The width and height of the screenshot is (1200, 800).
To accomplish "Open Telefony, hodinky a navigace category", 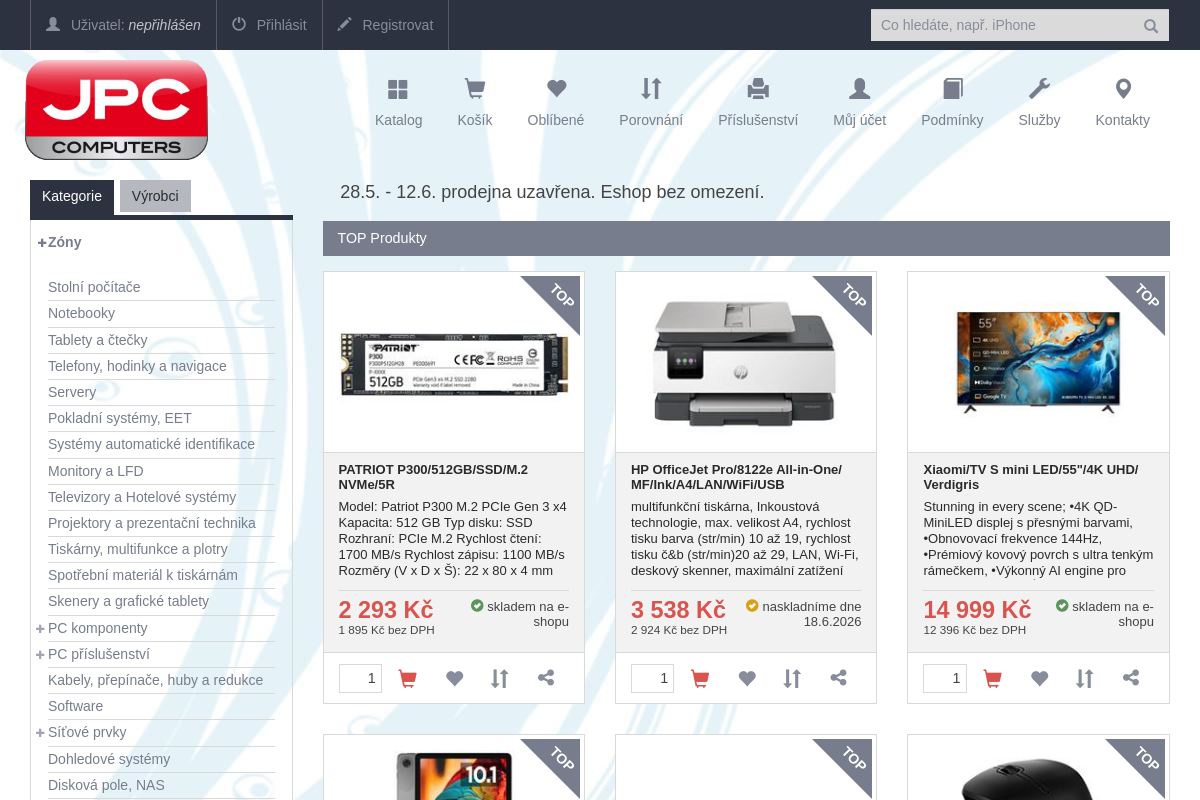I will (x=137, y=366).
